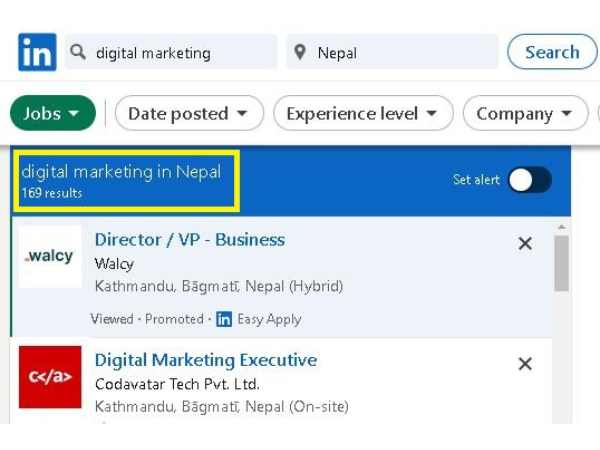Click the results list scrollbar thumb
This screenshot has height=450, width=600.
click(561, 263)
